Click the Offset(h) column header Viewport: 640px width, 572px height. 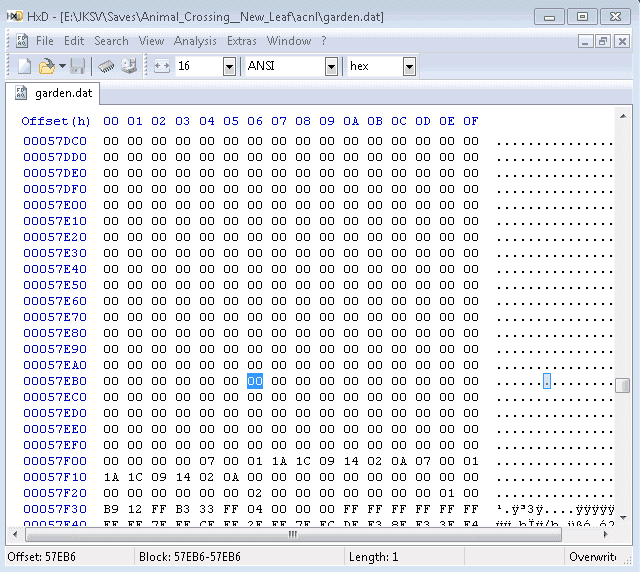pyautogui.click(x=56, y=121)
